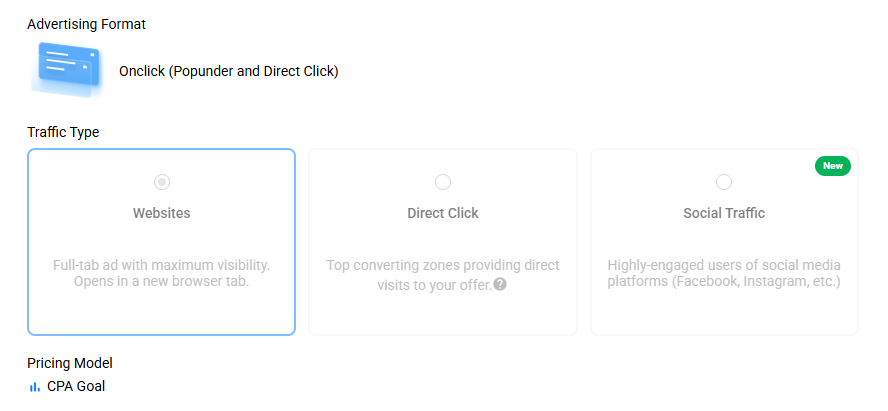The image size is (888, 411).
Task: Click the Traffic Type heading
Action: 63,132
